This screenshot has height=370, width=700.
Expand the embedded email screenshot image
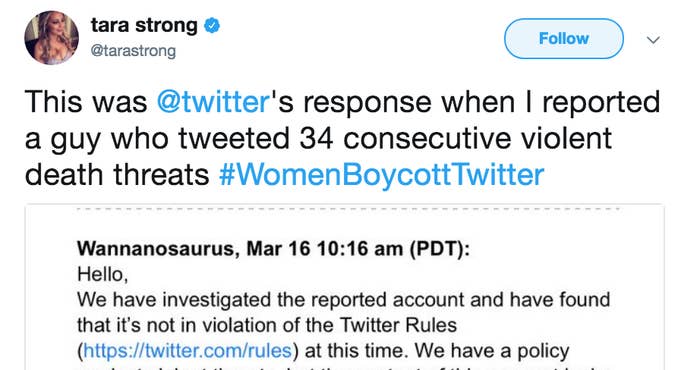coord(345,287)
